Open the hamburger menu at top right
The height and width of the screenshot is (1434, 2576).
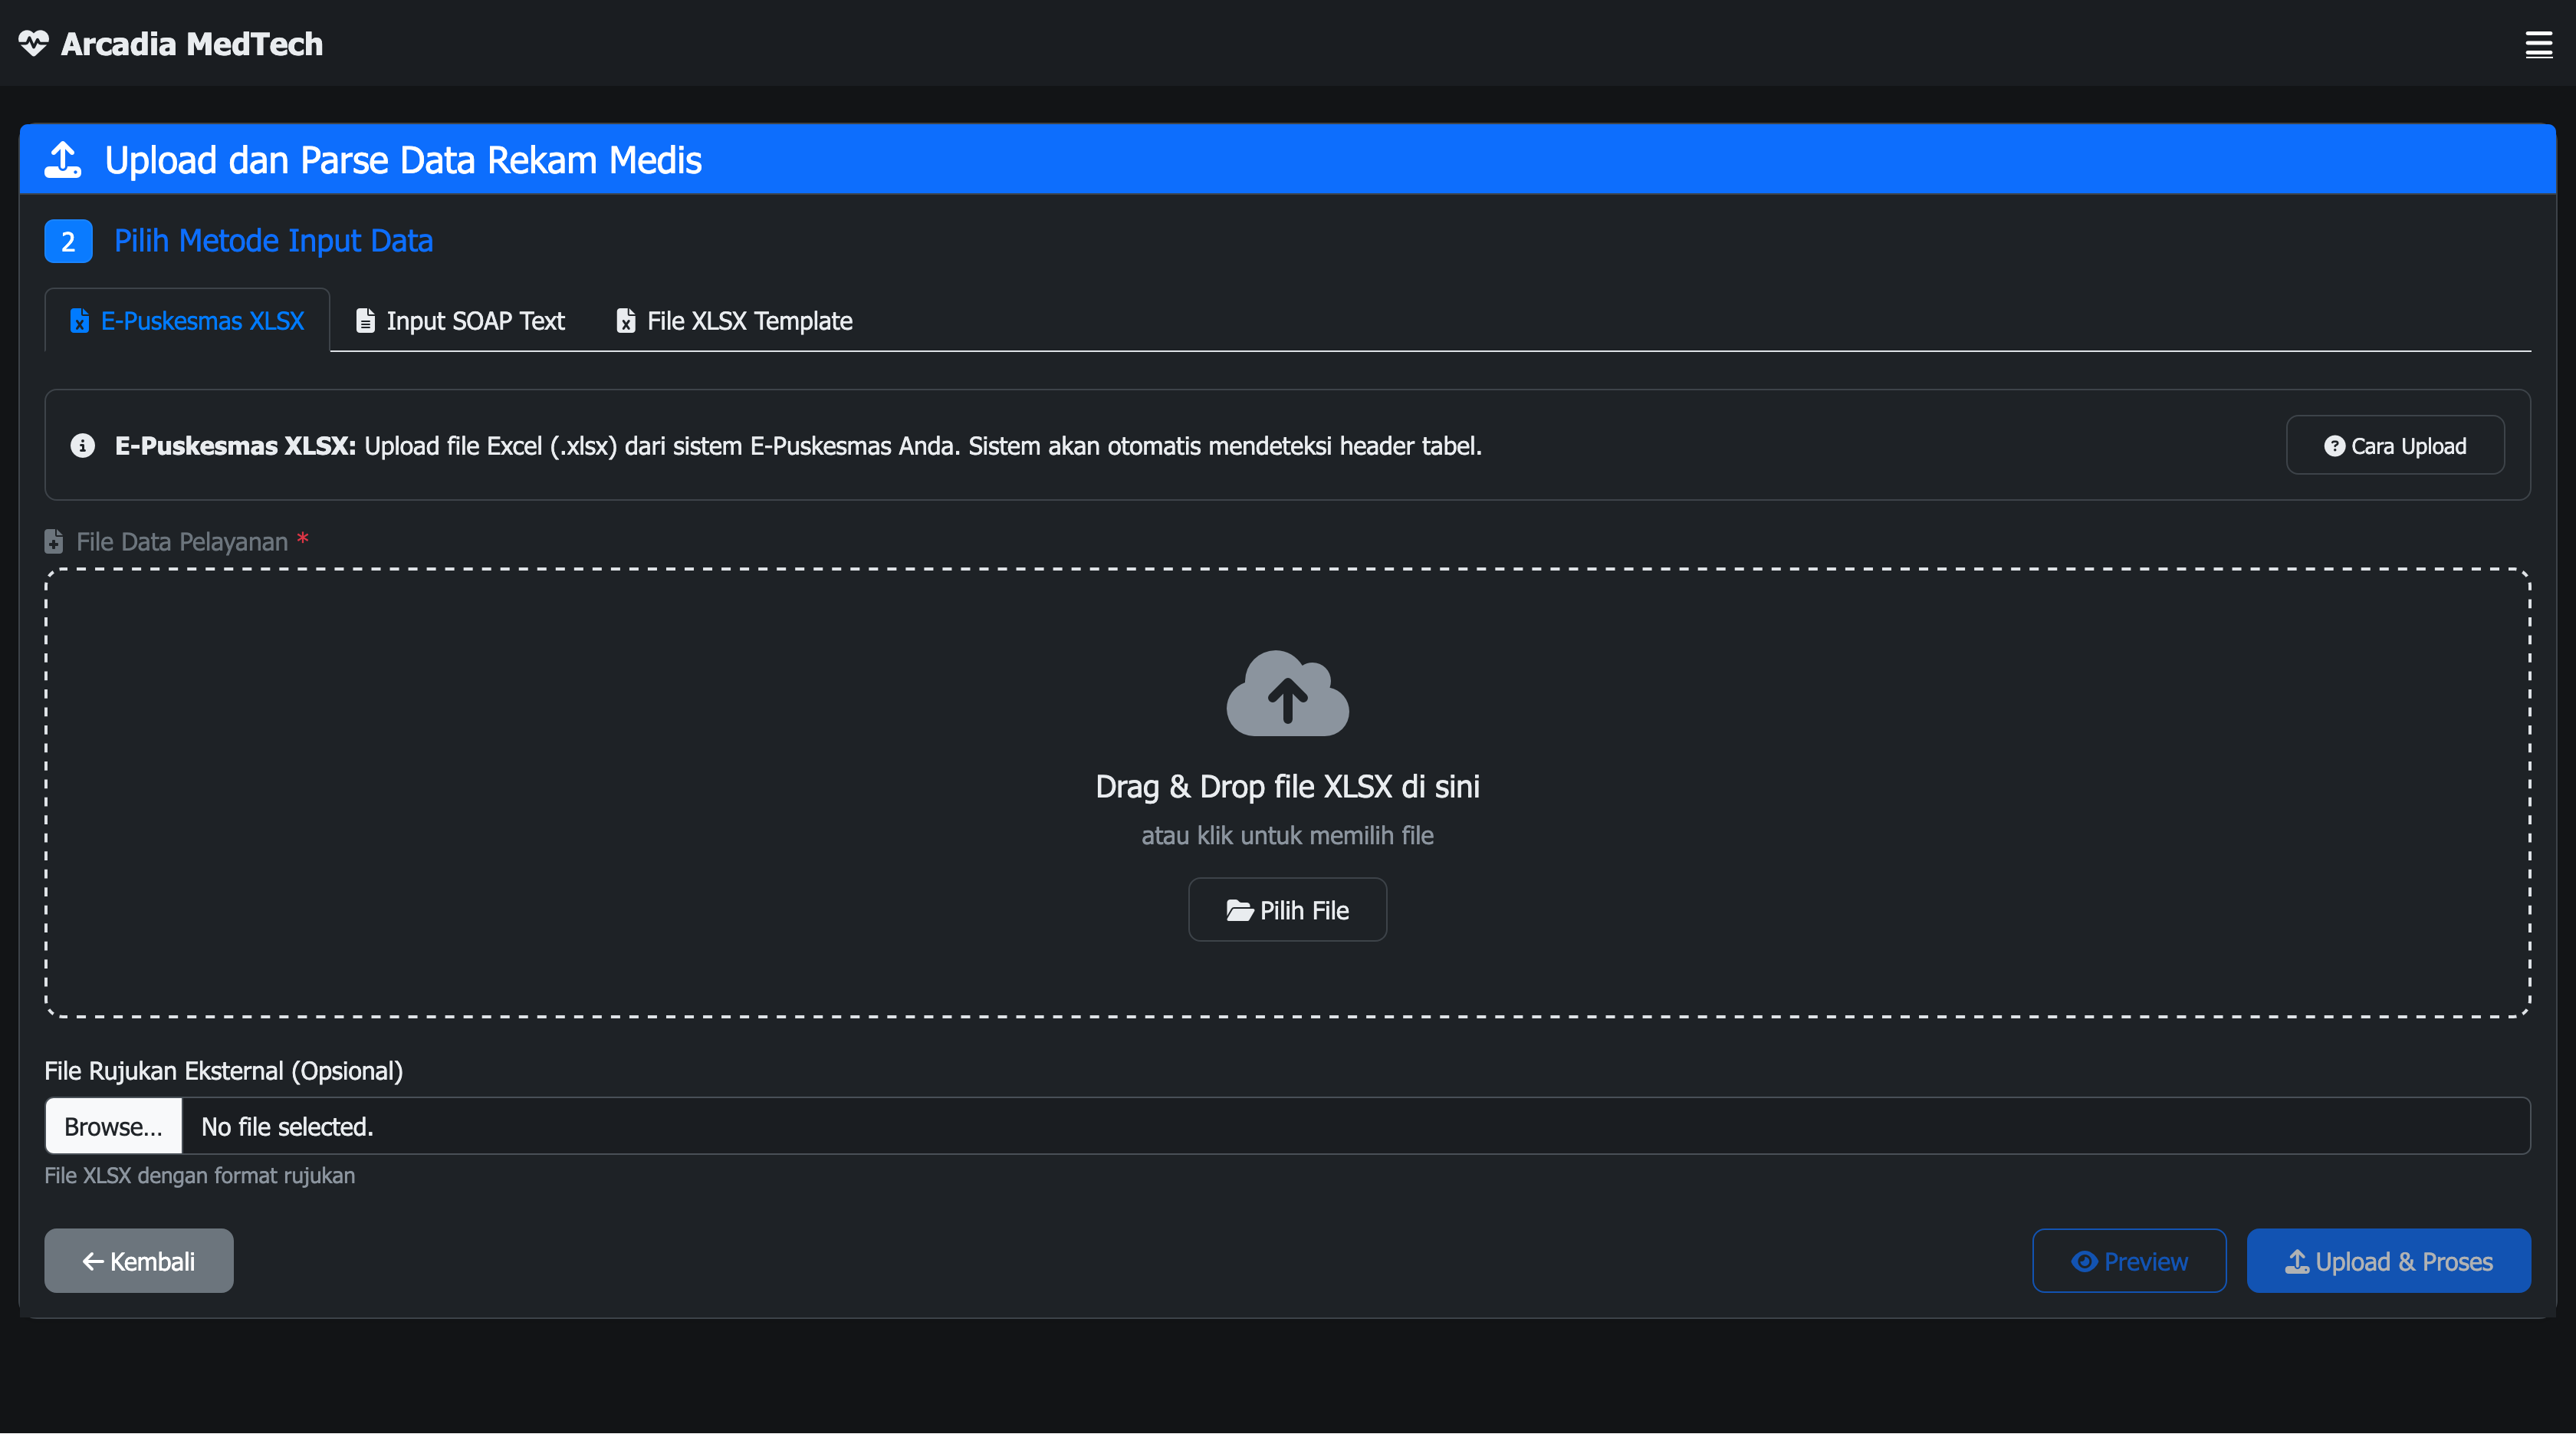[x=2538, y=45]
